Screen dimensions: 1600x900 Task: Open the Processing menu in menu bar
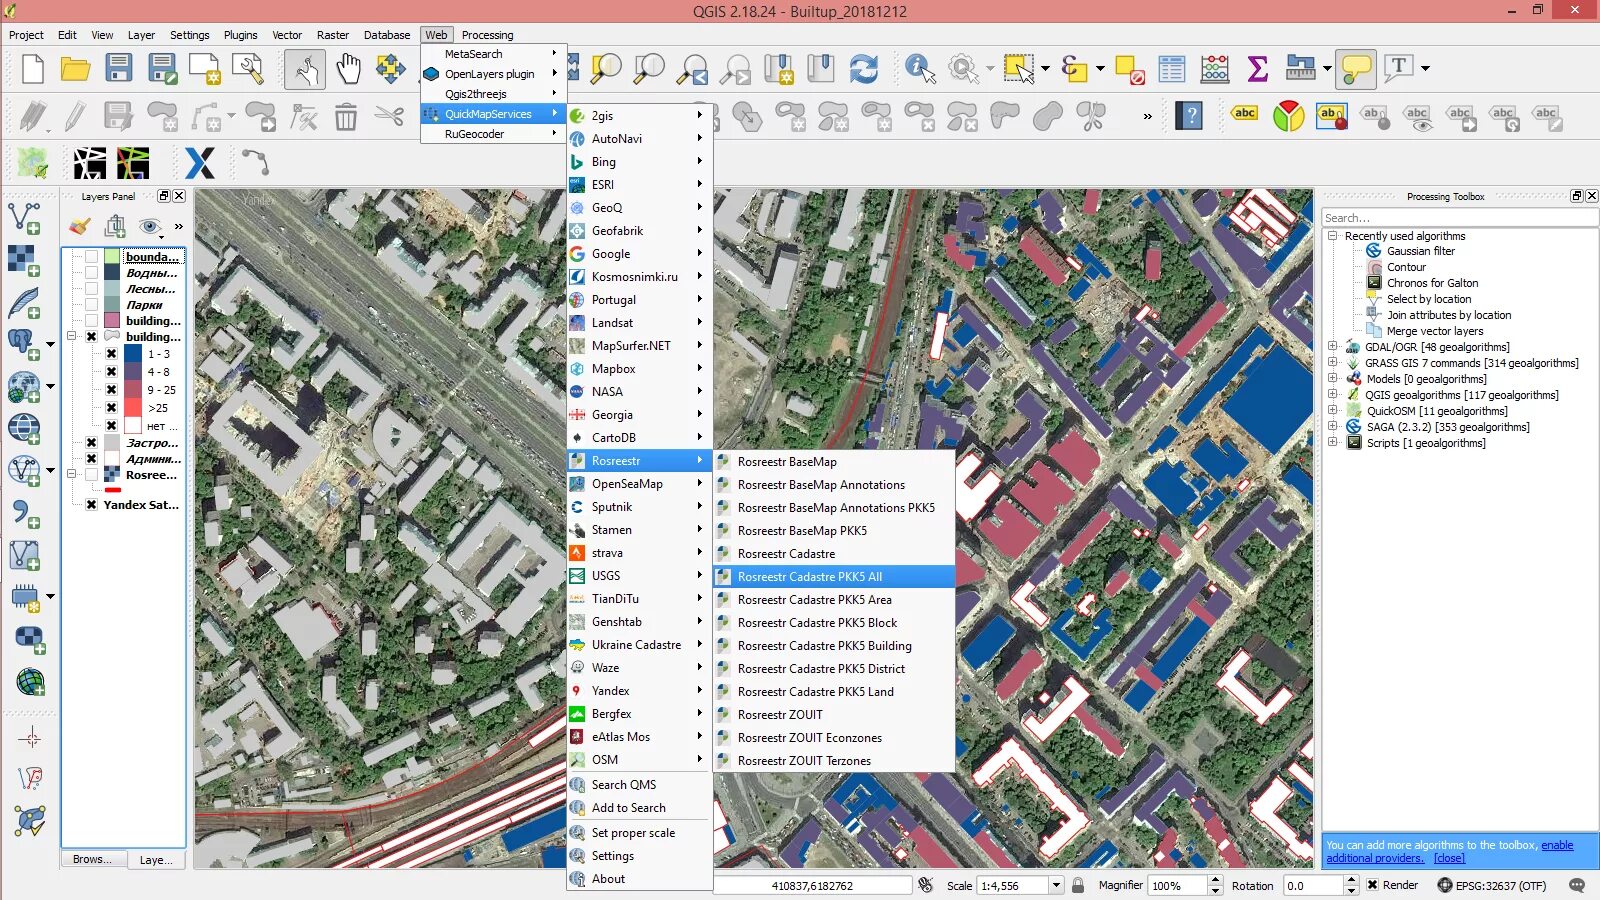(x=487, y=35)
